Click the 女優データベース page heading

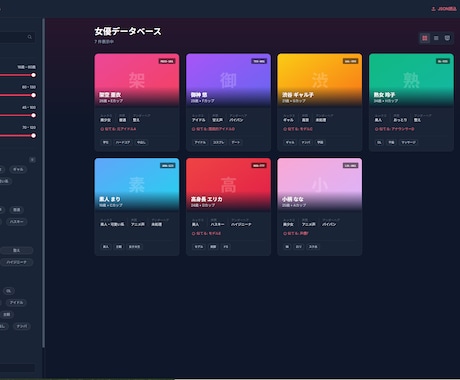[x=128, y=31]
